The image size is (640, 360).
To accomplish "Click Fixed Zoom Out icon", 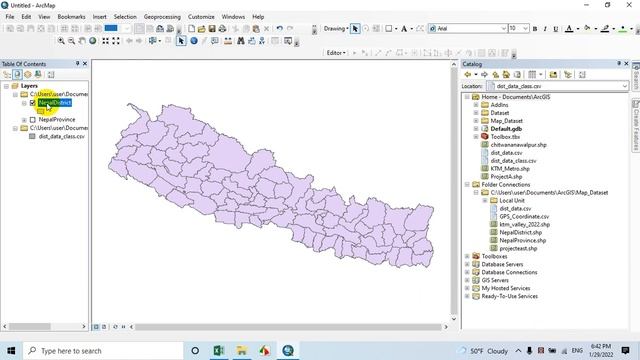I will 116,41.
